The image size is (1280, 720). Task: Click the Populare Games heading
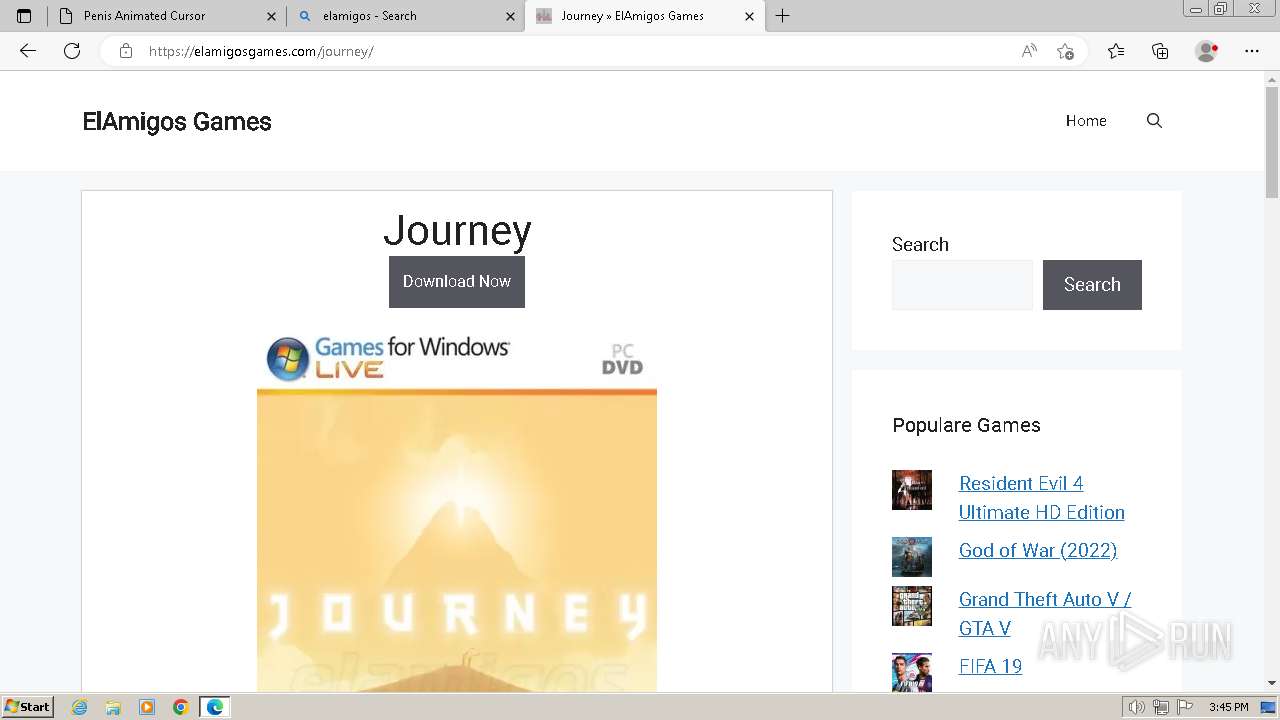pos(966,425)
